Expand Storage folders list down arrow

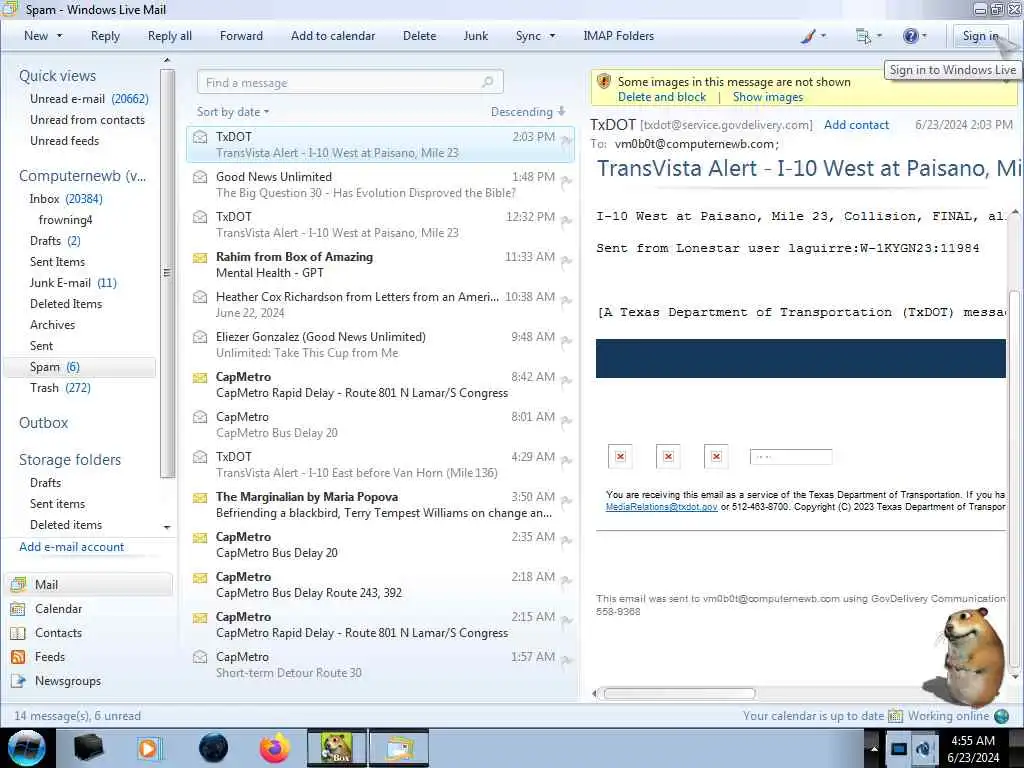(x=167, y=527)
